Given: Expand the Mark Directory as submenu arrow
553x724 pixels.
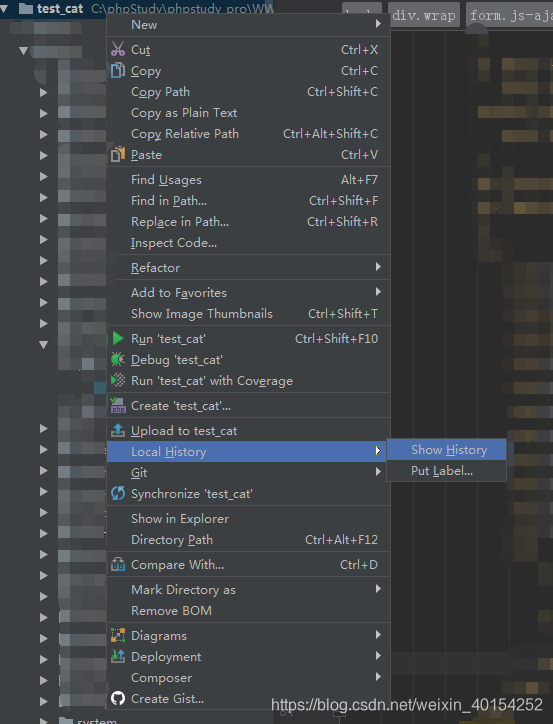Looking at the screenshot, I should pyautogui.click(x=378, y=589).
